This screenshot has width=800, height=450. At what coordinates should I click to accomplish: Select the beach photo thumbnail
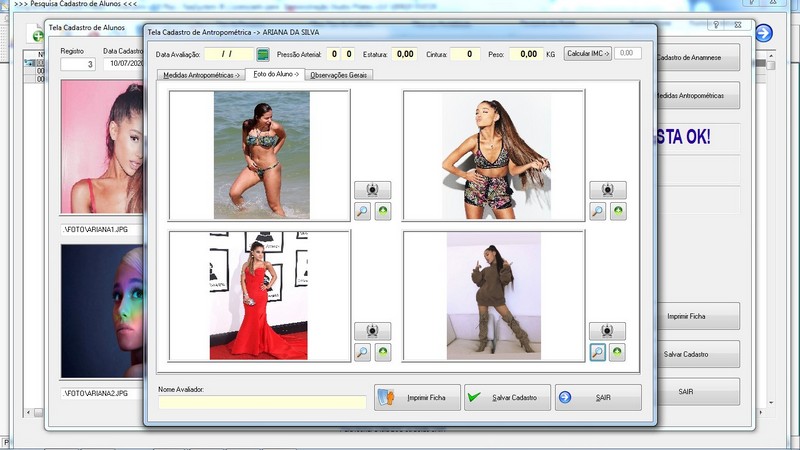(260, 155)
